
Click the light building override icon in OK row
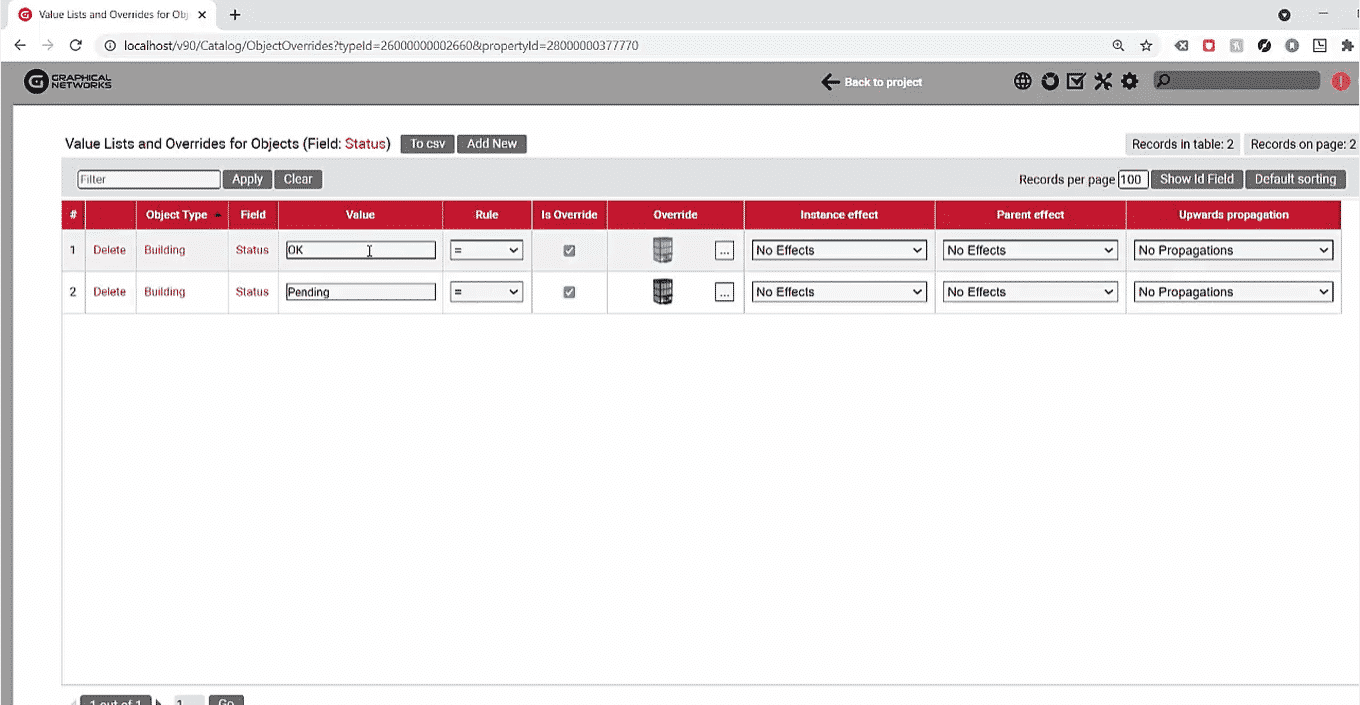tap(662, 250)
